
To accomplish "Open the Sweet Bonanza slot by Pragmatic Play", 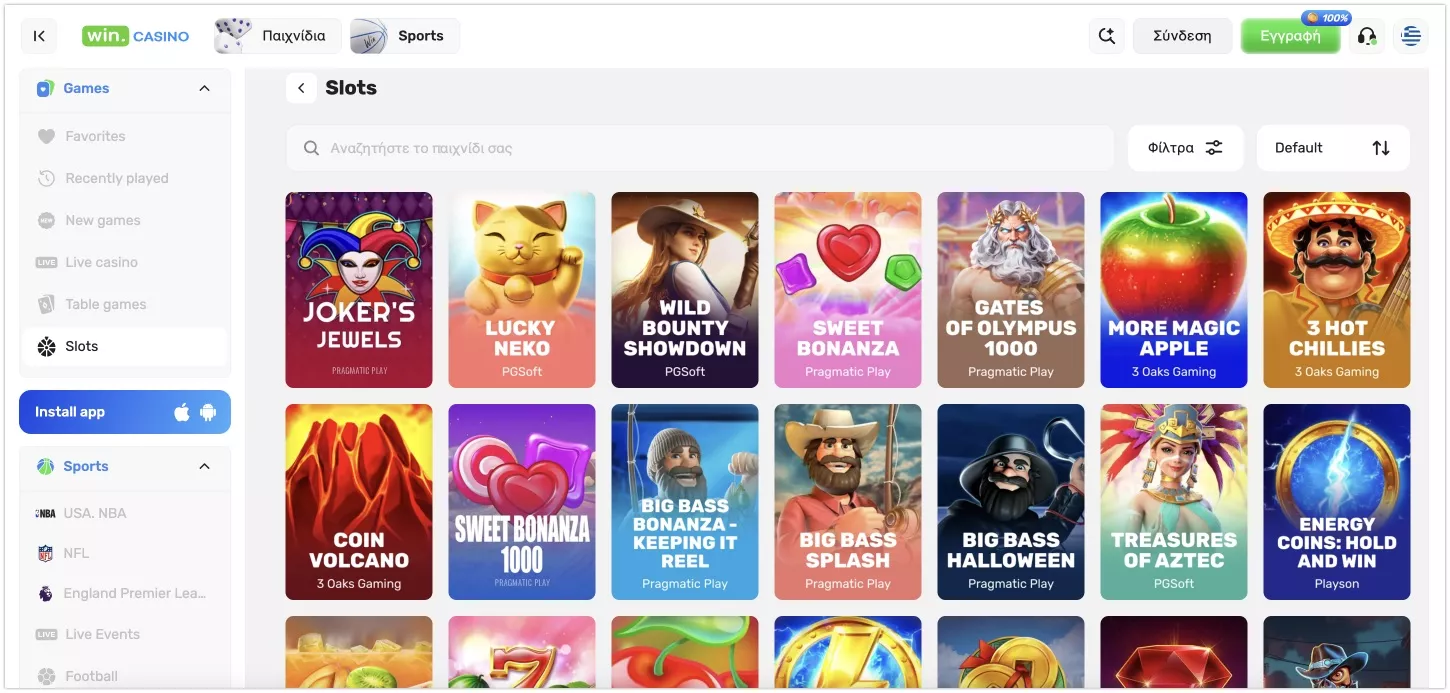I will click(x=848, y=290).
